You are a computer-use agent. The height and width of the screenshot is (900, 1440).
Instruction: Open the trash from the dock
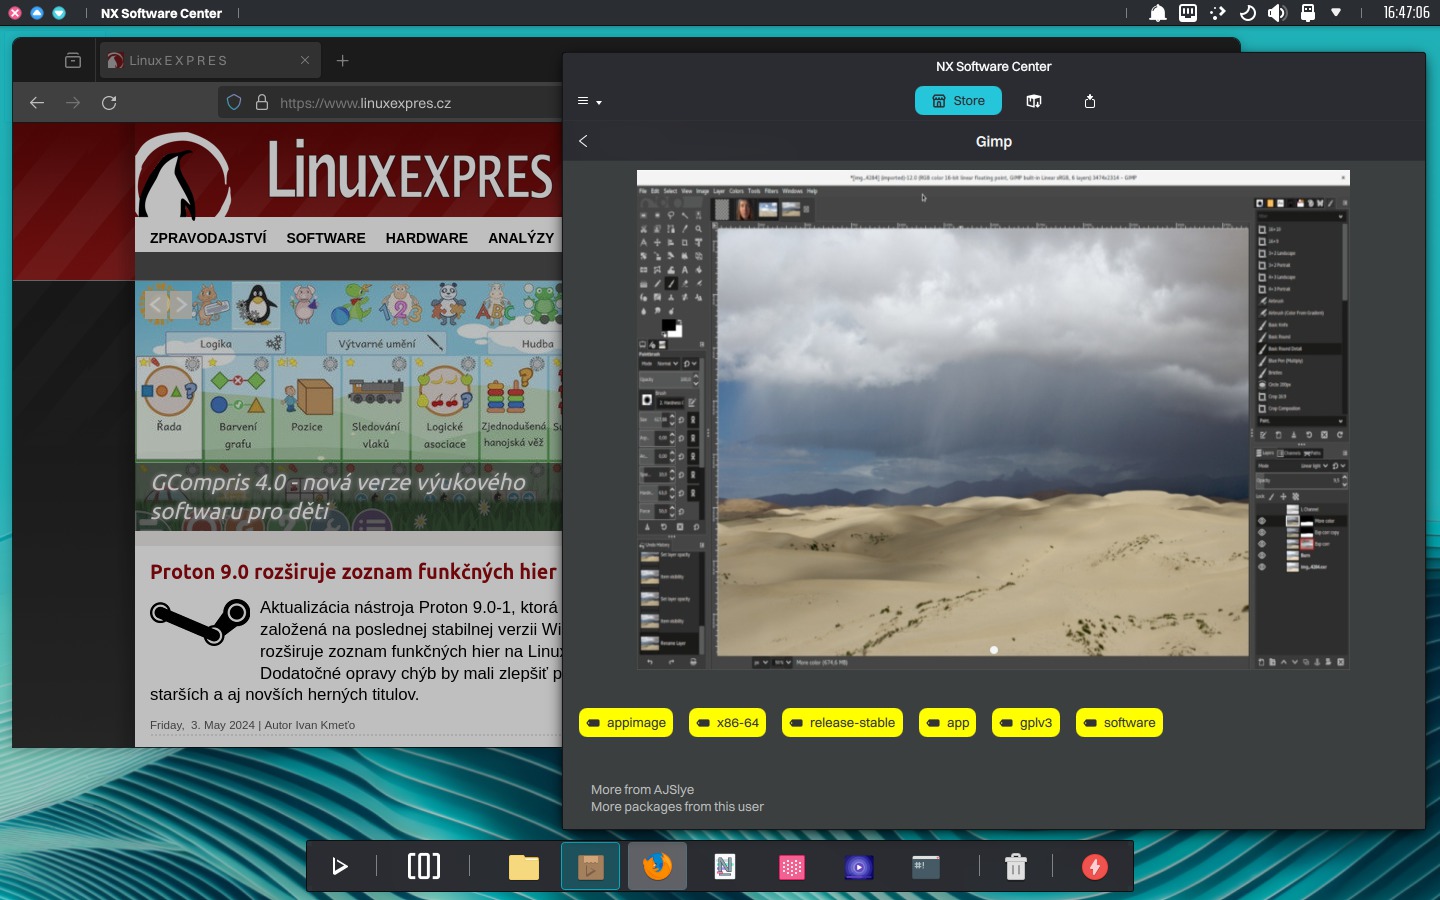(x=1016, y=866)
